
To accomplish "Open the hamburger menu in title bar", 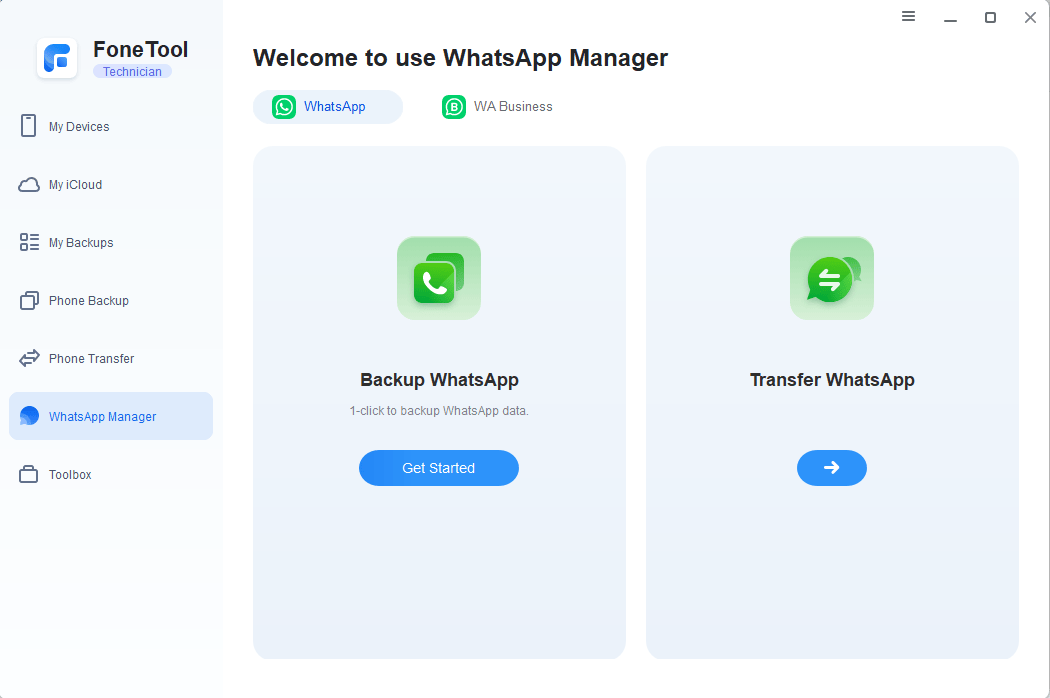I will (x=908, y=17).
